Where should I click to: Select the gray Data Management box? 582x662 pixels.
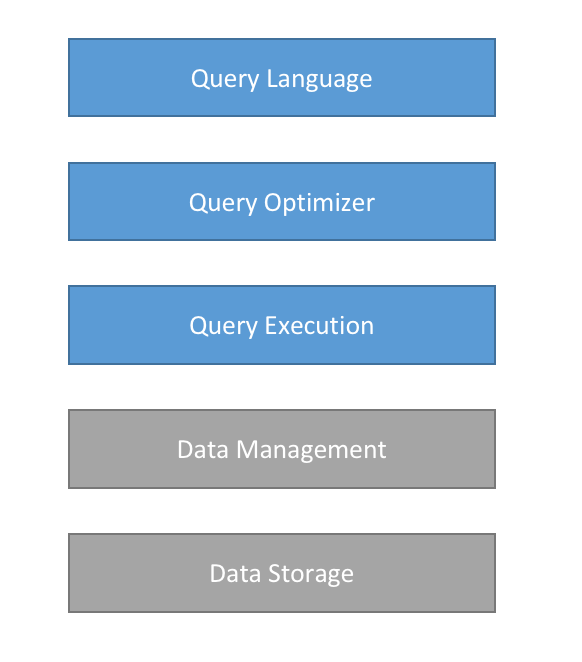click(282, 449)
